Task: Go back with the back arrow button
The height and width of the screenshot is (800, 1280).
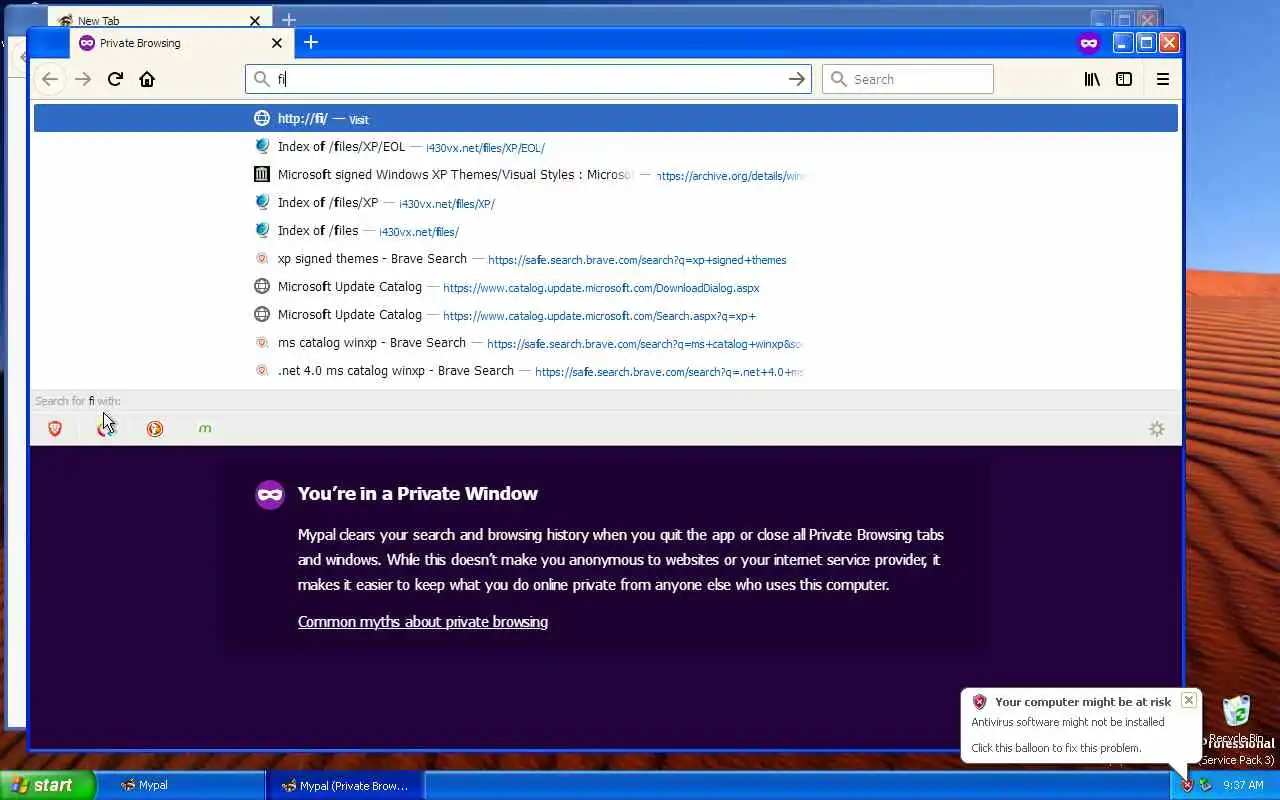Action: coord(50,79)
